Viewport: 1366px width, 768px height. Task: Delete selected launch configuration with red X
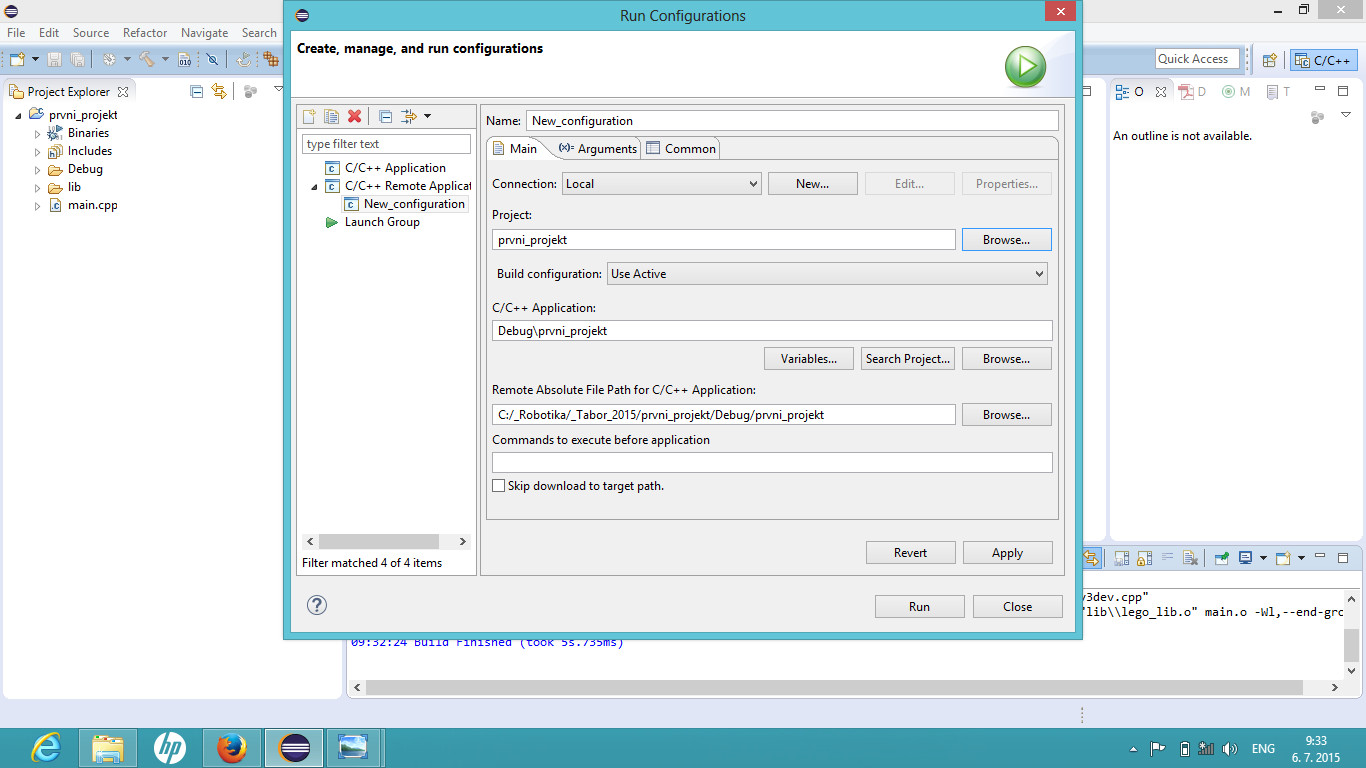(x=354, y=117)
